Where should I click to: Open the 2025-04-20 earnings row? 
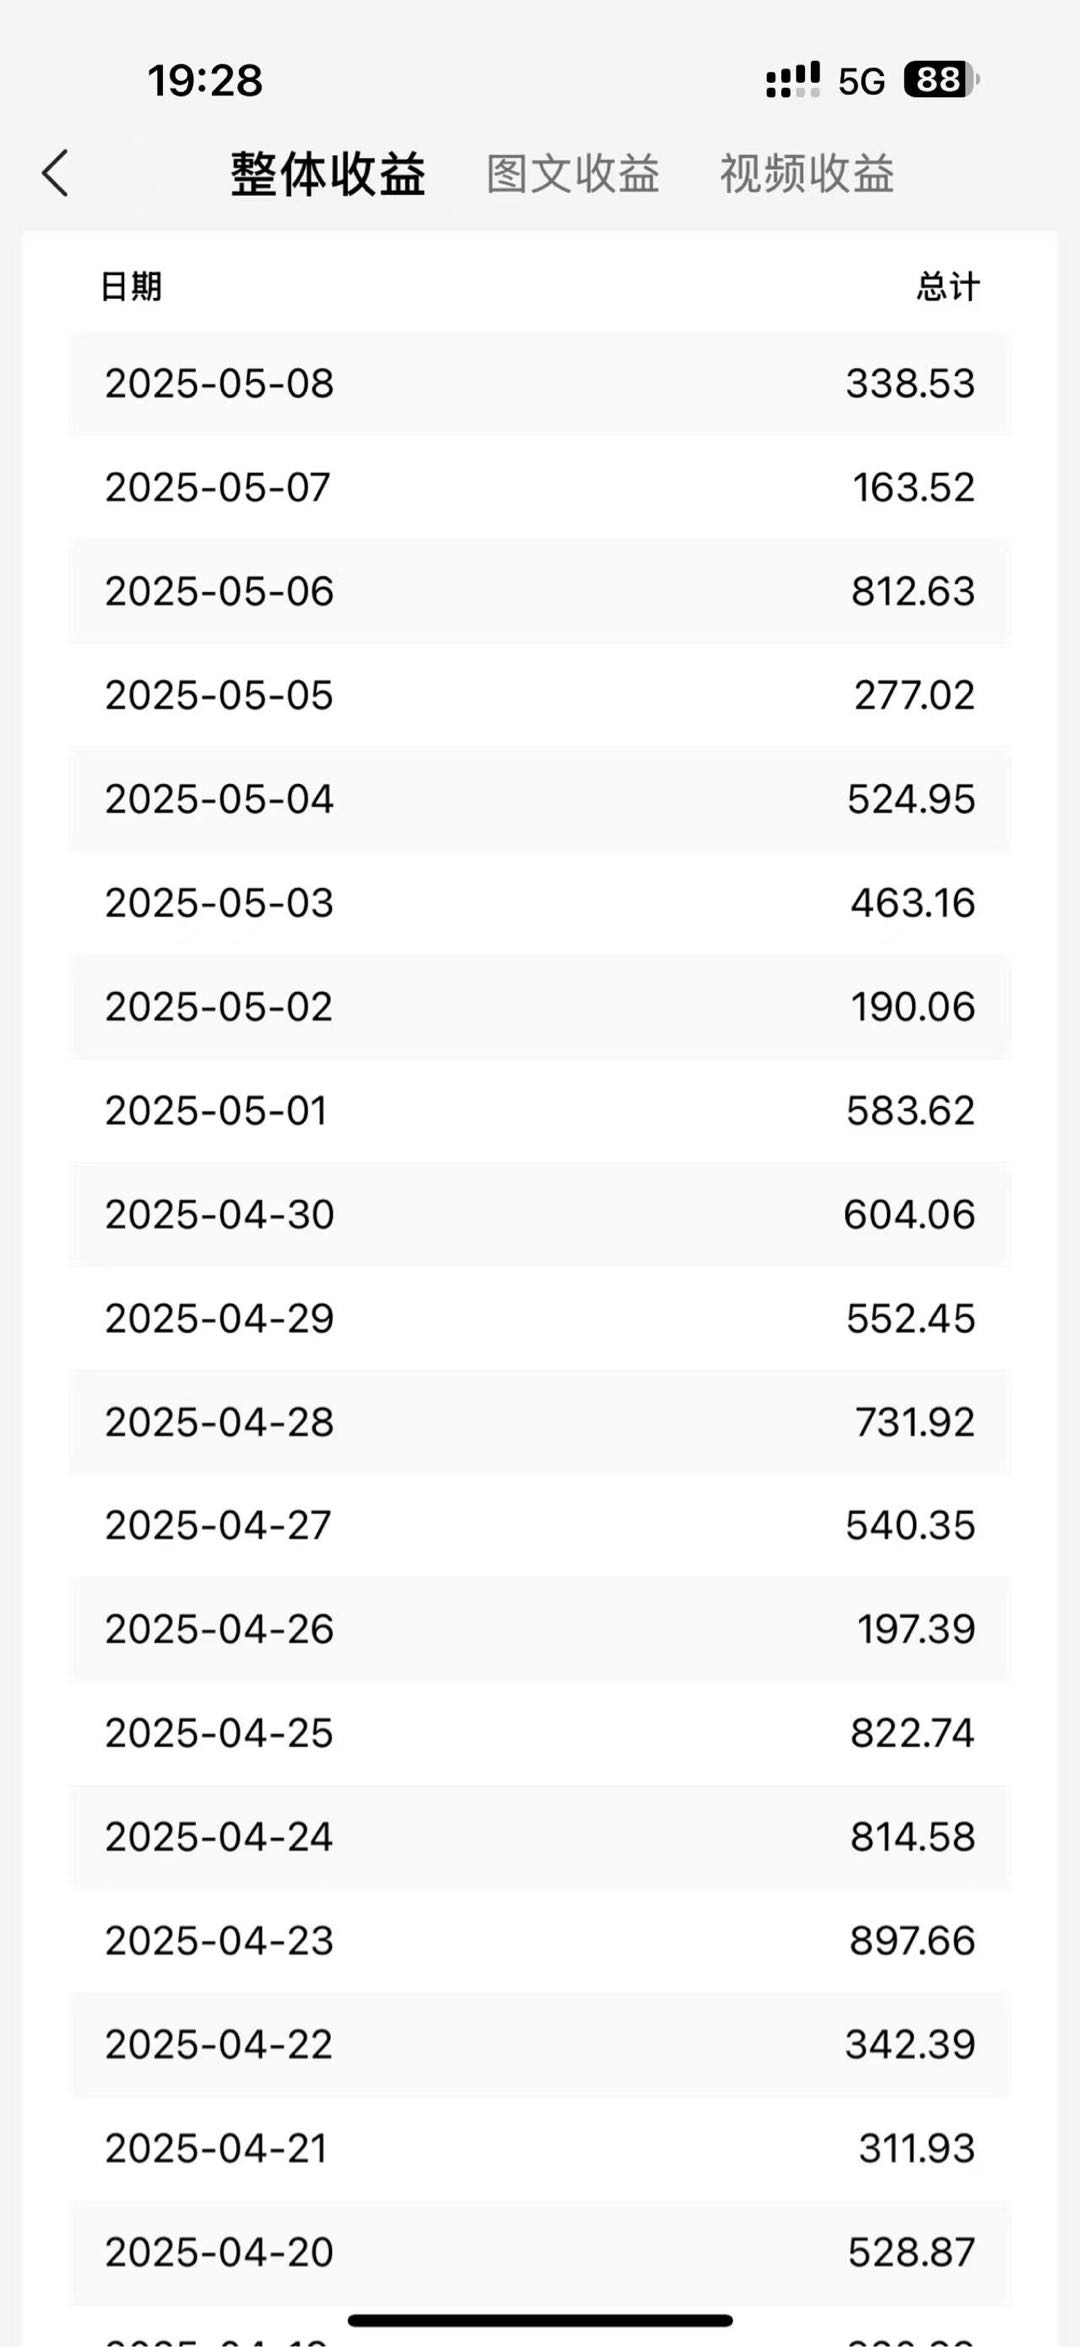(x=540, y=2253)
